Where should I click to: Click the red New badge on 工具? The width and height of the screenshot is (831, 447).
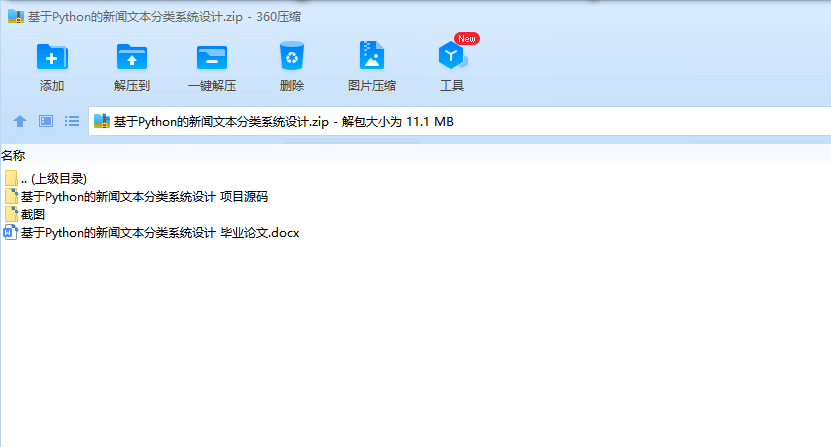pyautogui.click(x=466, y=39)
